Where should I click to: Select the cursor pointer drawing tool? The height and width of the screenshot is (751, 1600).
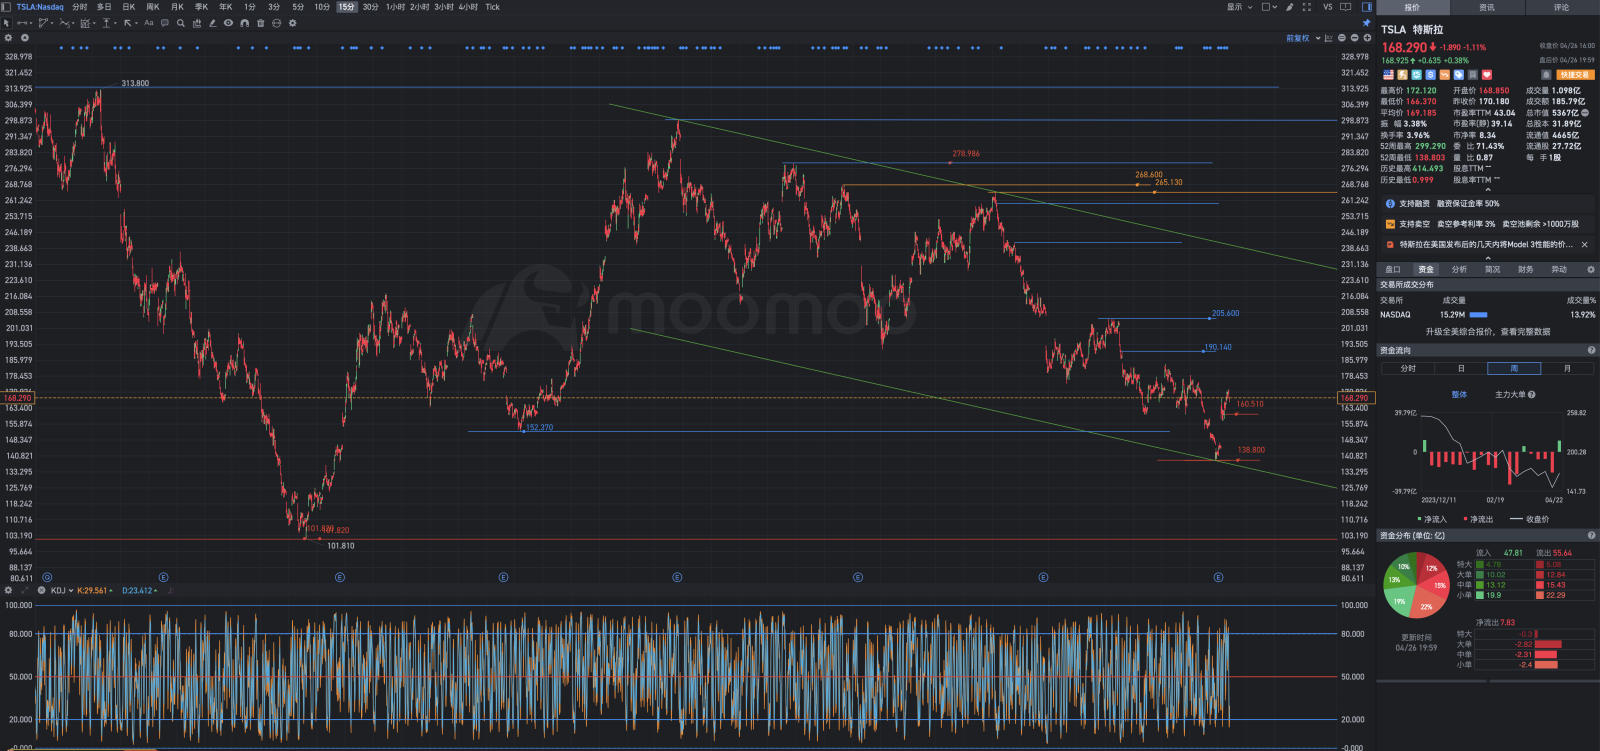[x=6, y=23]
